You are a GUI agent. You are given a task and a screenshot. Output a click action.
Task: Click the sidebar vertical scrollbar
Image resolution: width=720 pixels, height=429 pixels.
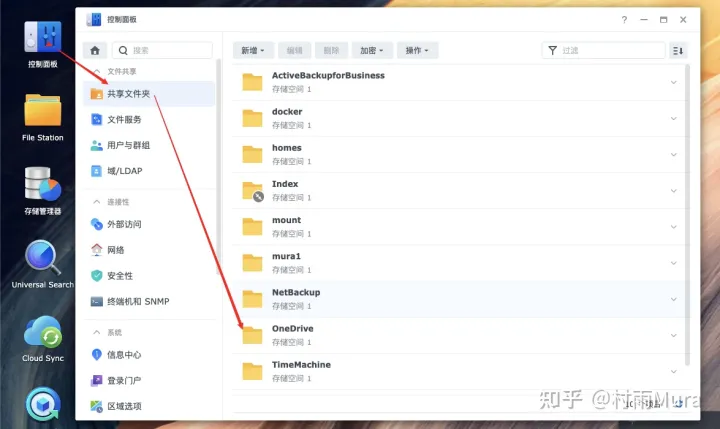(x=219, y=166)
